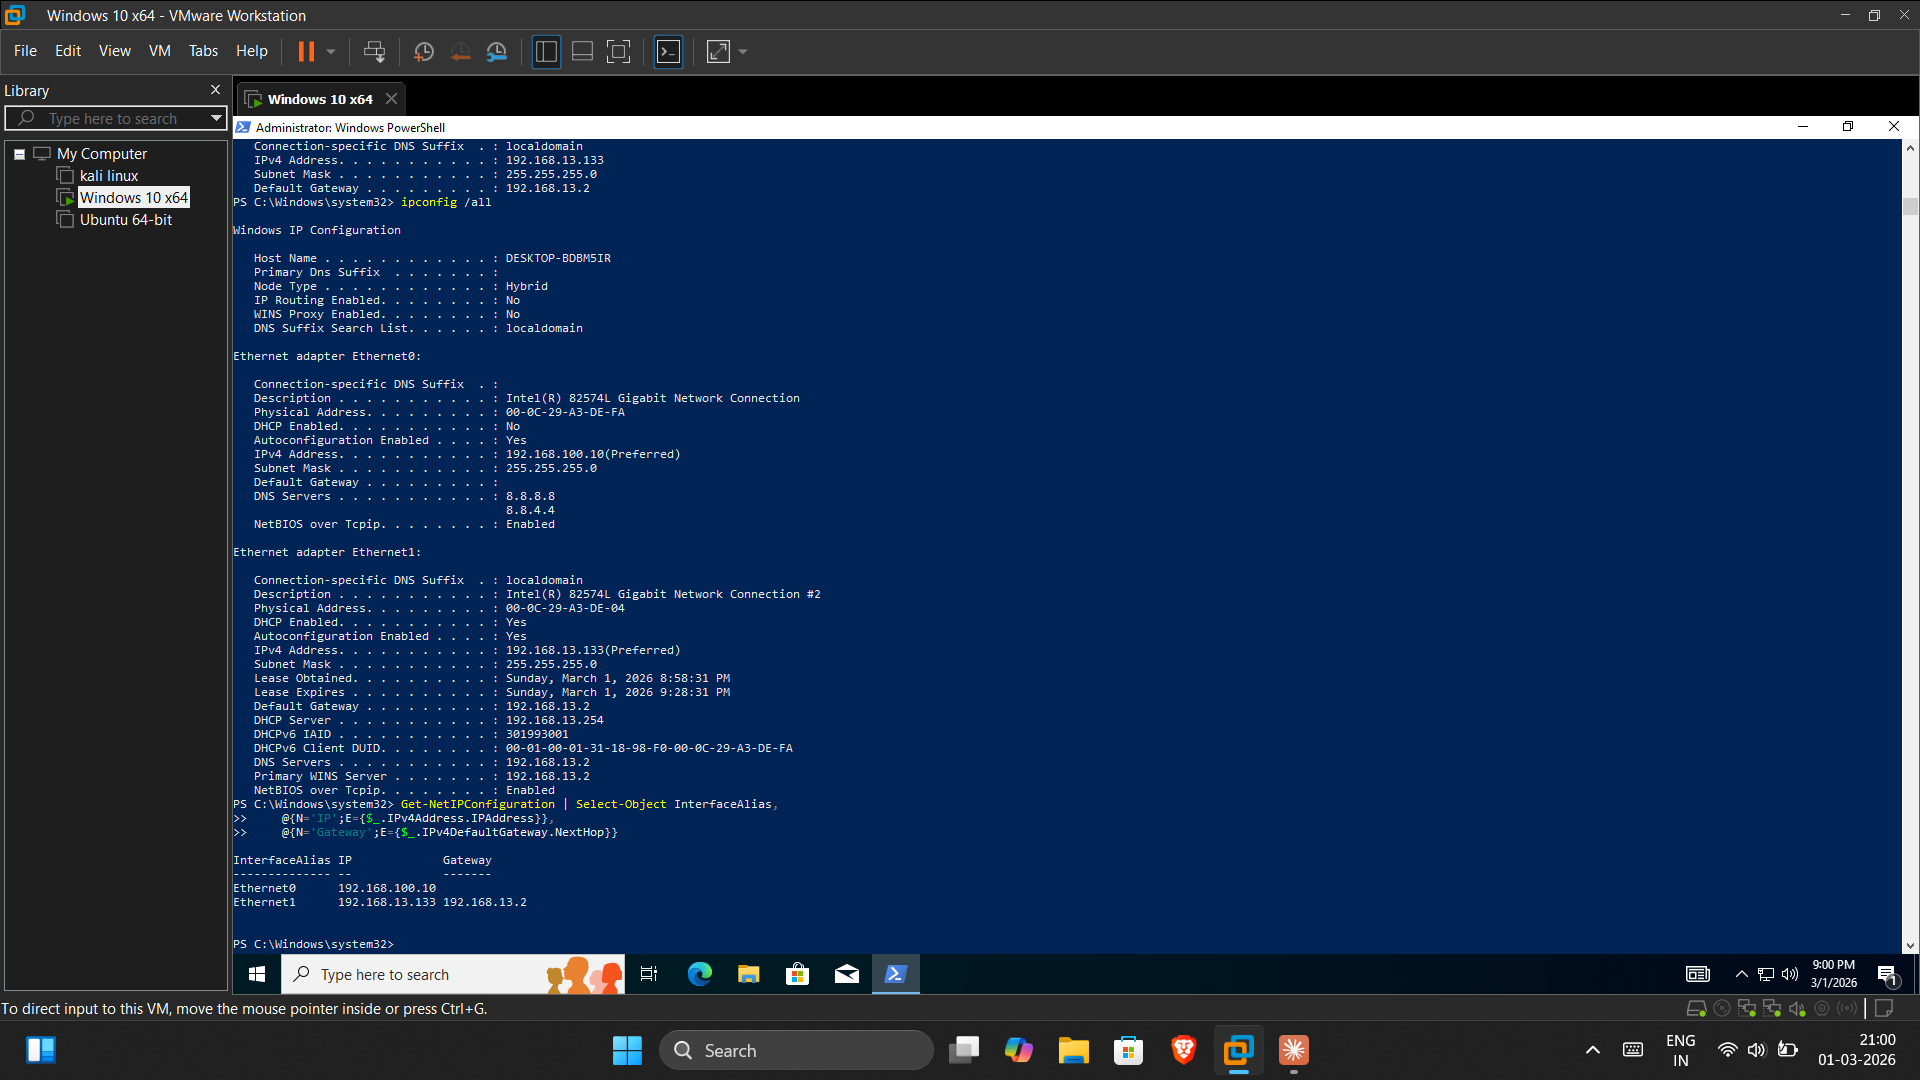
Task: Open Microsoft Store in guest taskbar
Action: pos(798,974)
